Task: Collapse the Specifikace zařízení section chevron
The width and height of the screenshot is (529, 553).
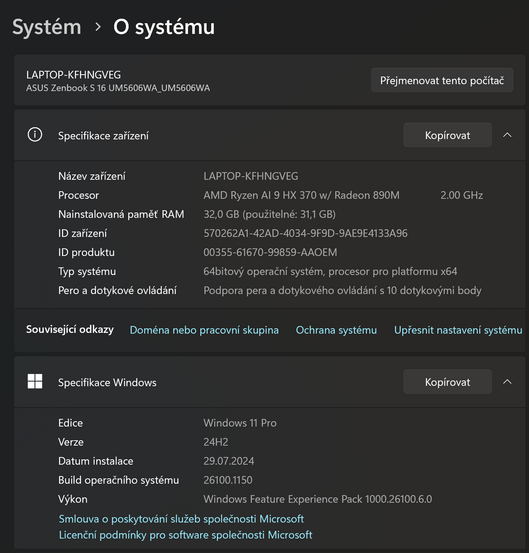Action: (507, 135)
